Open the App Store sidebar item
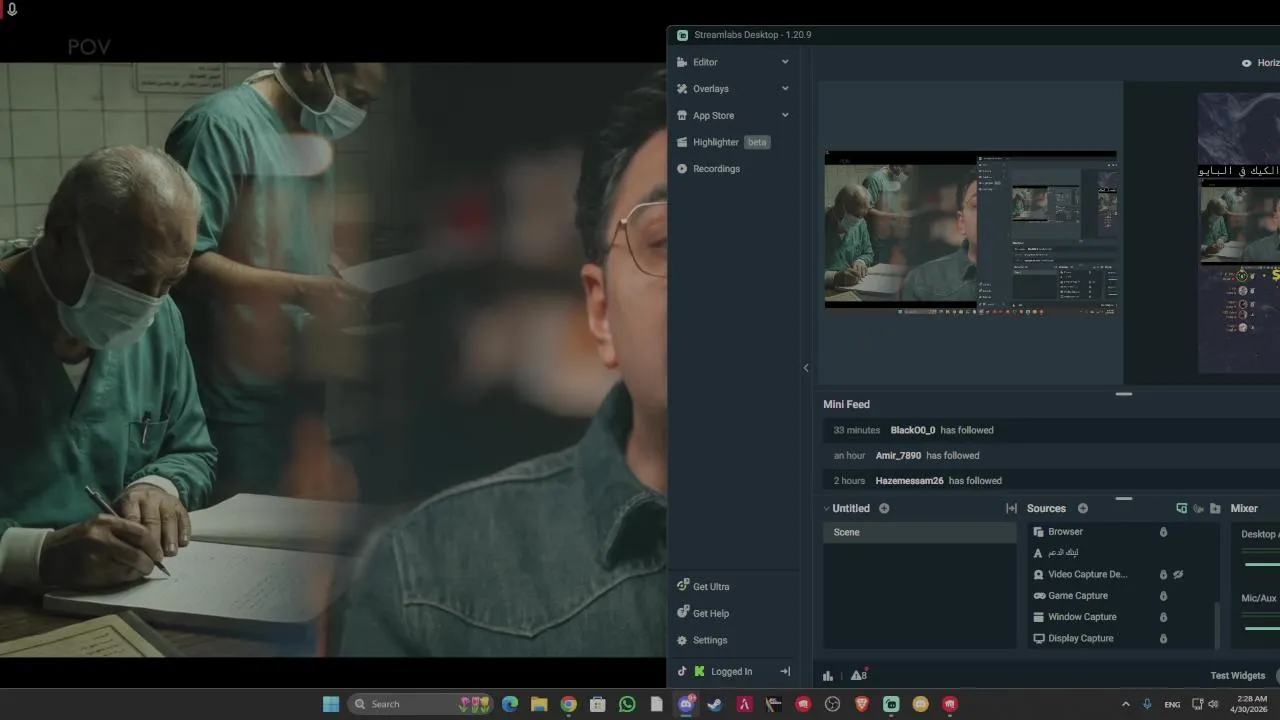Screen dimensions: 1280x720 click(713, 115)
